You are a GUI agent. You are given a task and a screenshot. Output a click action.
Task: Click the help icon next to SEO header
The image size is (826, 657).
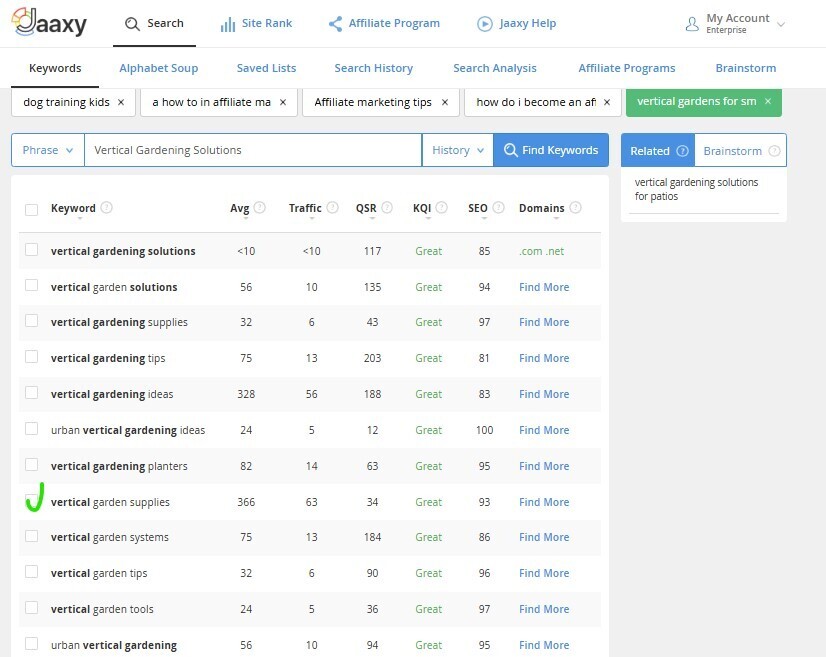498,207
